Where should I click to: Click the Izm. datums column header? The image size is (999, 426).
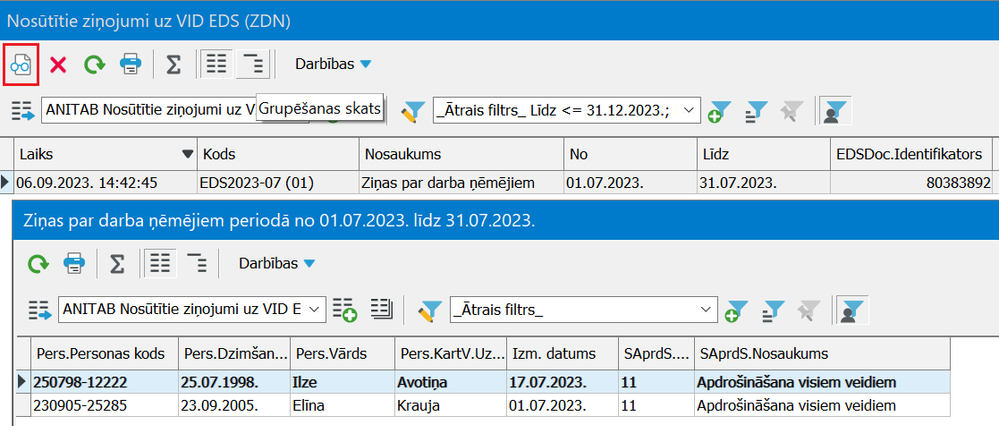563,353
